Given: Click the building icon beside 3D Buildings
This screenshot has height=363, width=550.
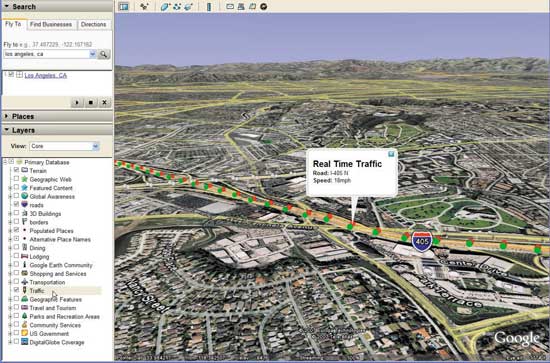Looking at the screenshot, I should [25, 214].
